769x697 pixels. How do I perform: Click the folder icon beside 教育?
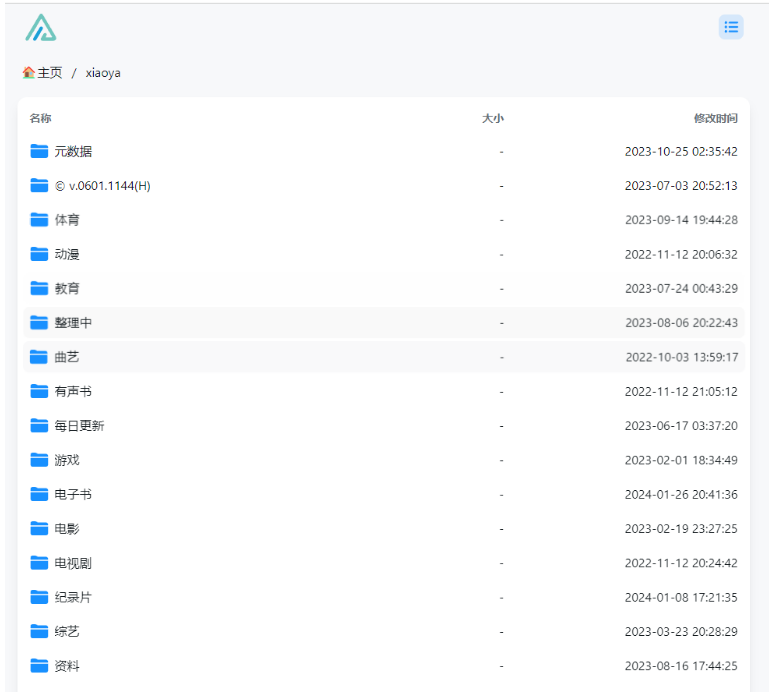click(x=39, y=288)
